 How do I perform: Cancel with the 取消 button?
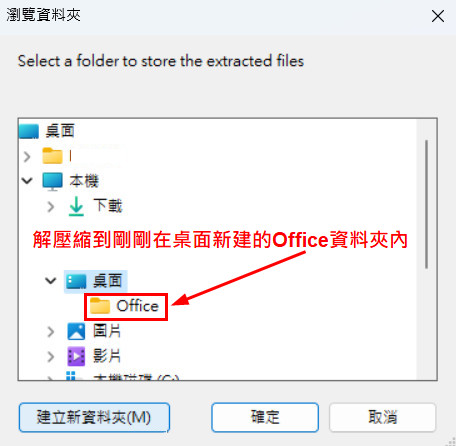coord(382,417)
